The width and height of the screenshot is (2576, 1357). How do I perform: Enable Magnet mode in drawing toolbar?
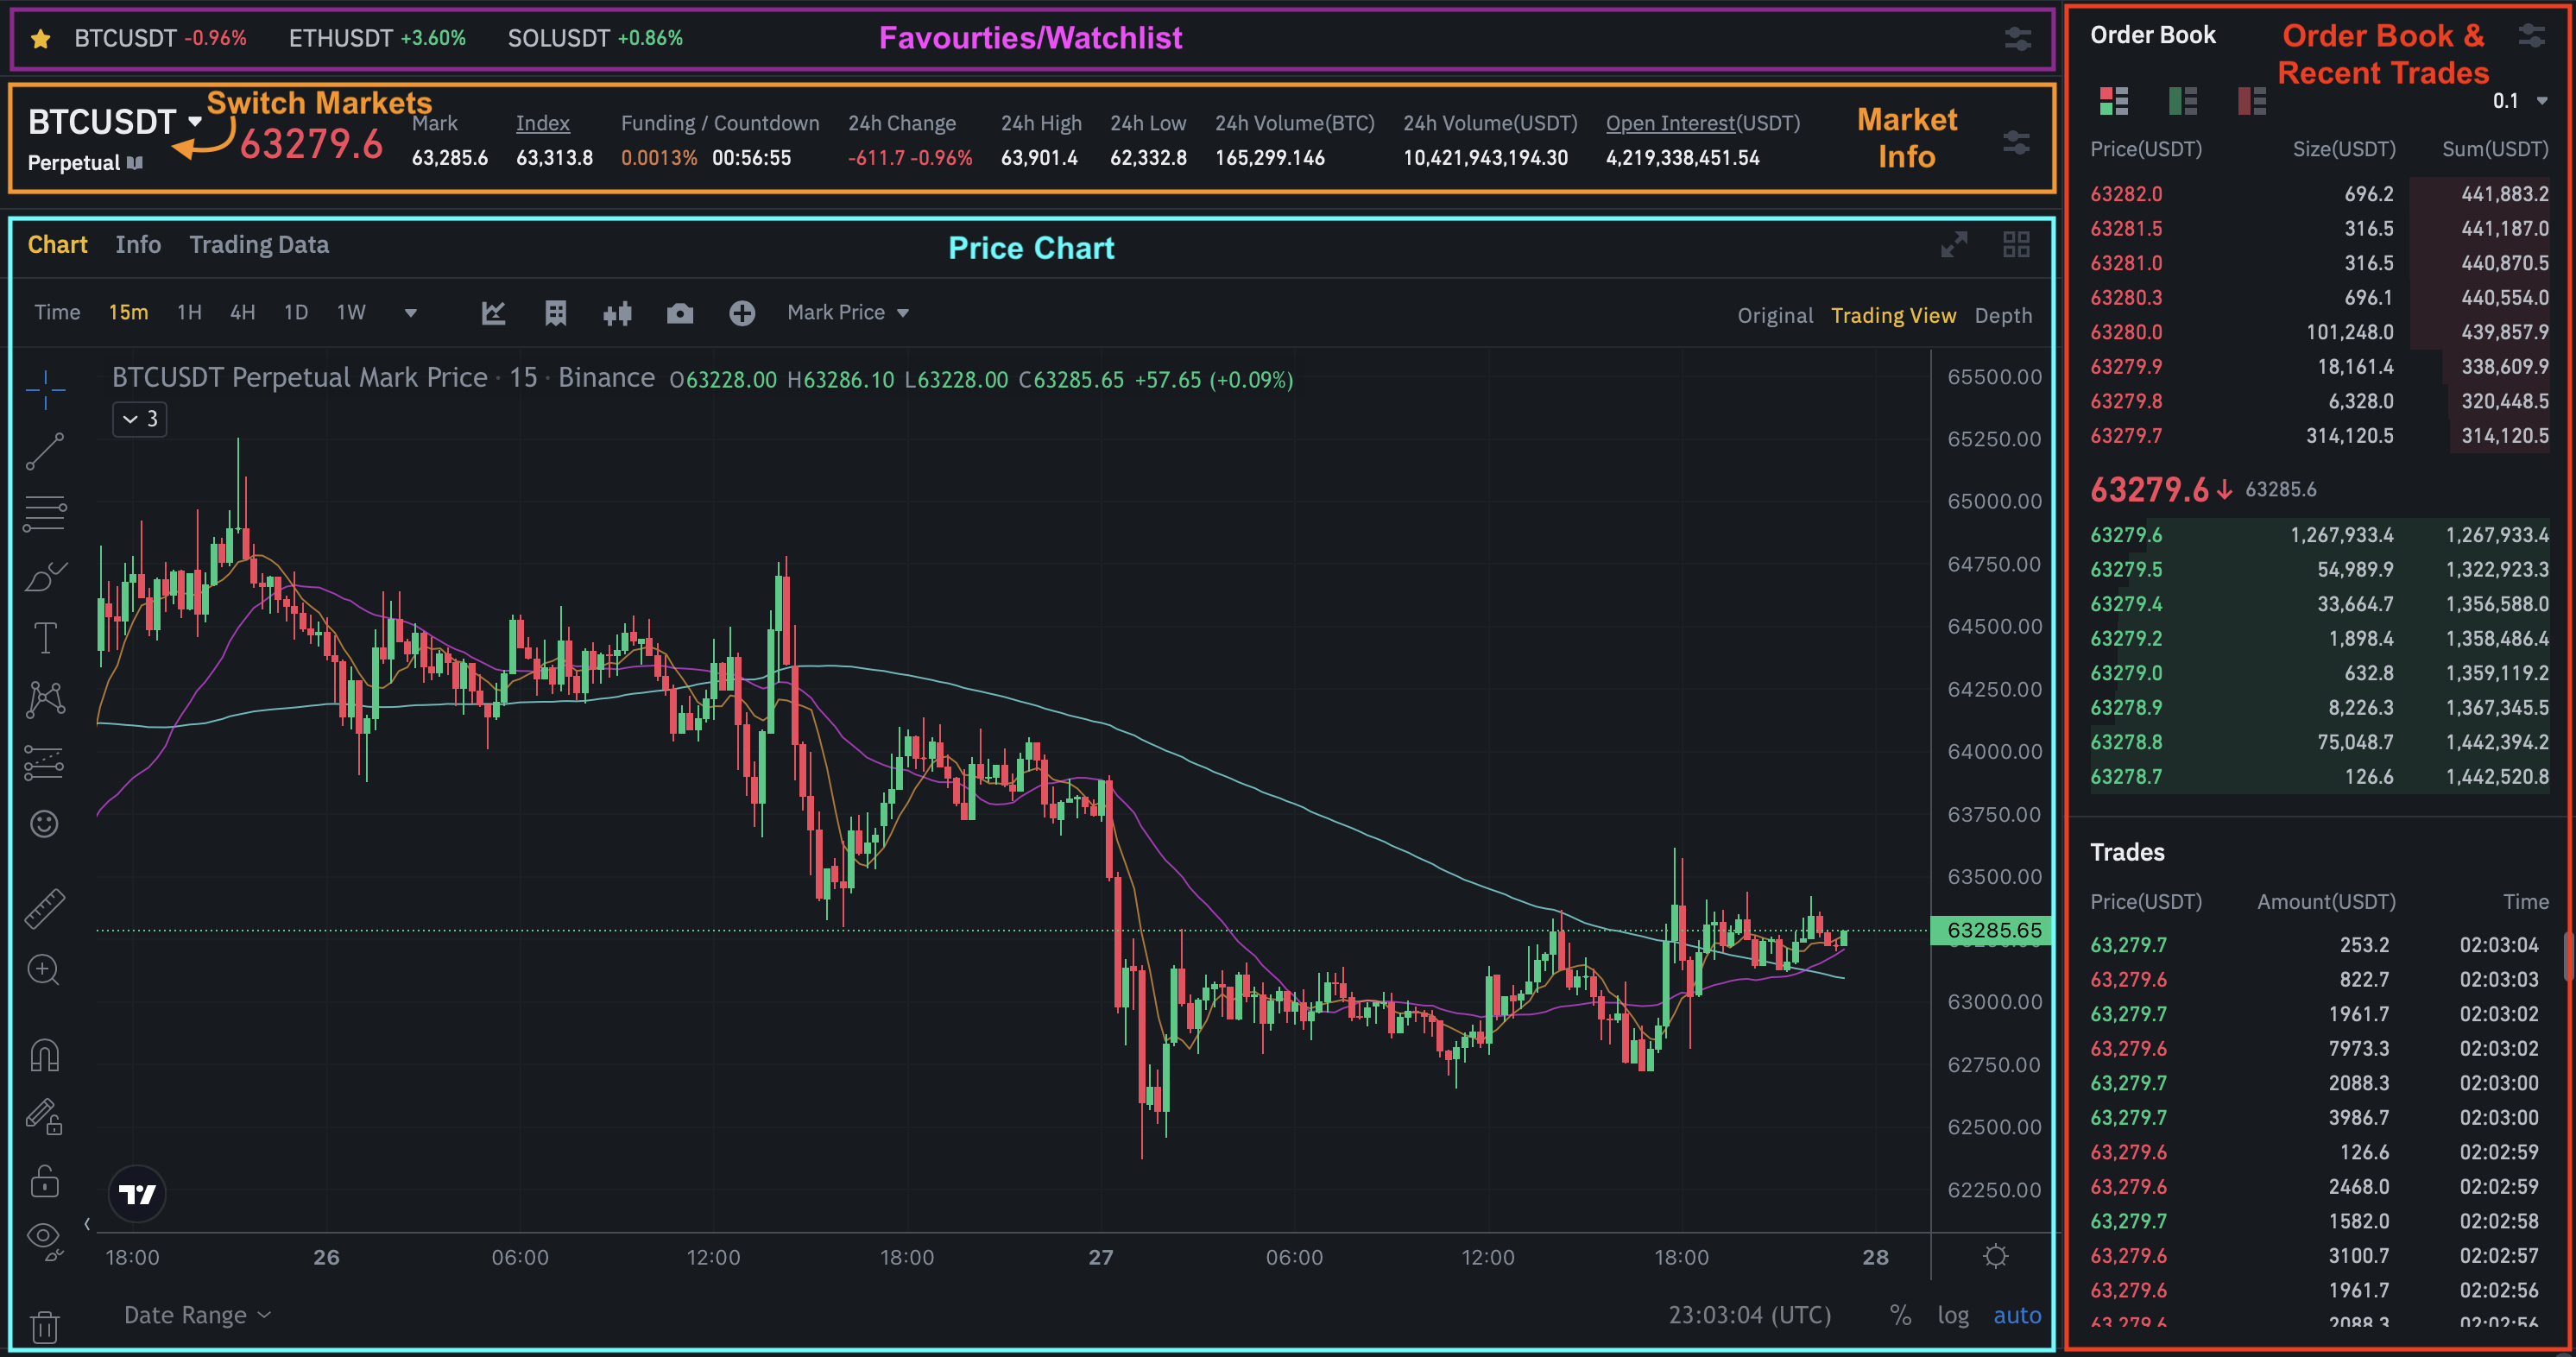[x=45, y=1053]
